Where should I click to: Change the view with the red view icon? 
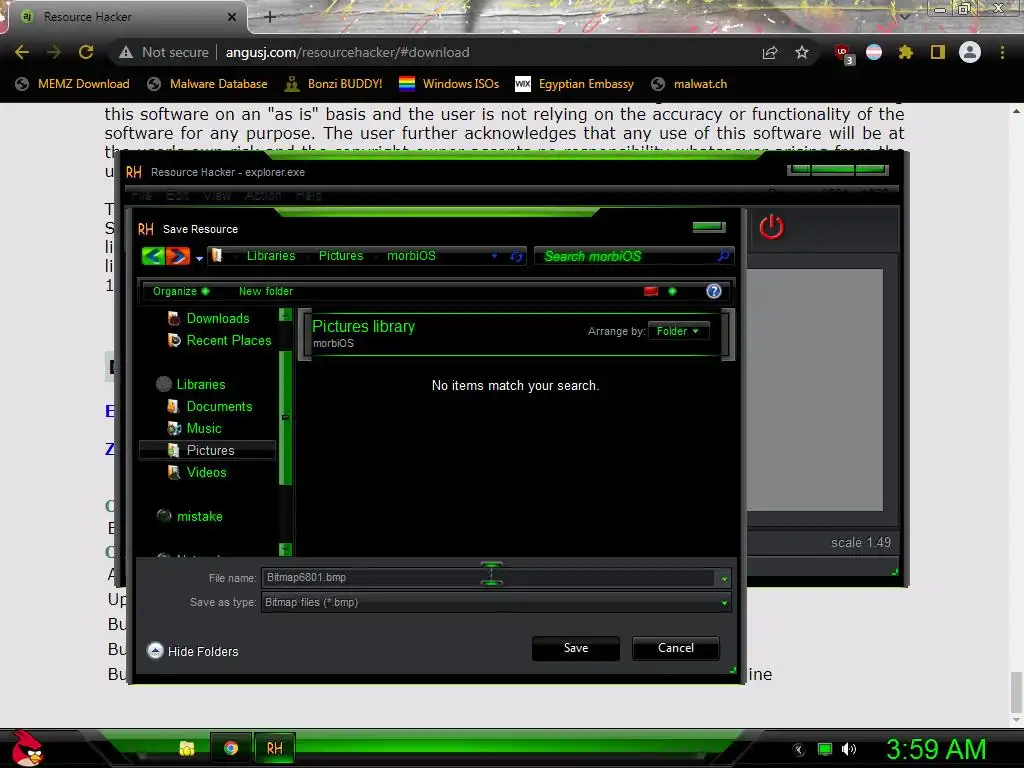coord(651,291)
